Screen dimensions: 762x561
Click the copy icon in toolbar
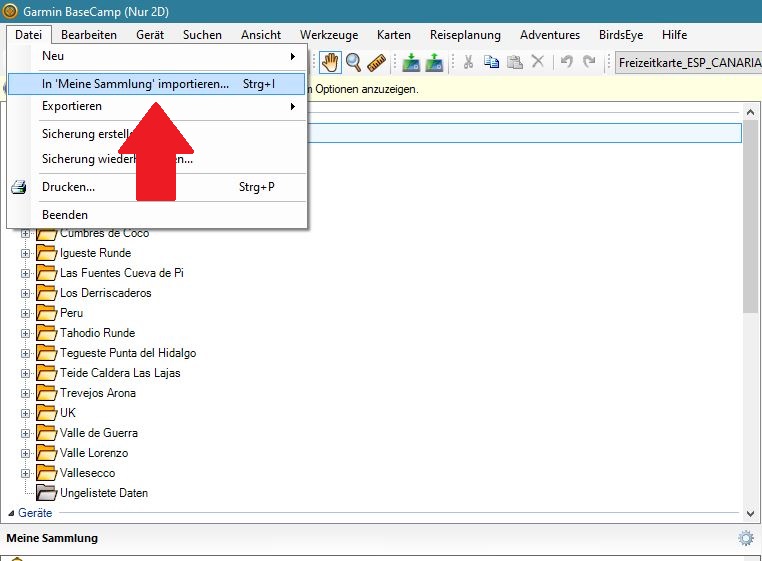[491, 62]
